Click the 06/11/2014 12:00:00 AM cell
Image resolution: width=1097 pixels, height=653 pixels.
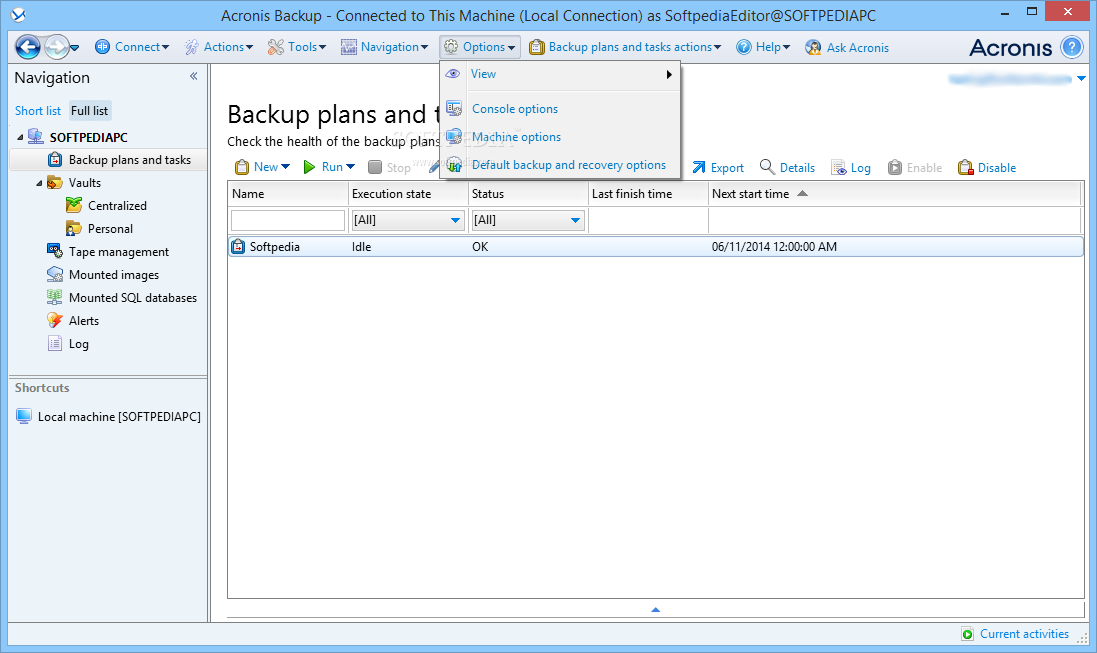click(774, 246)
